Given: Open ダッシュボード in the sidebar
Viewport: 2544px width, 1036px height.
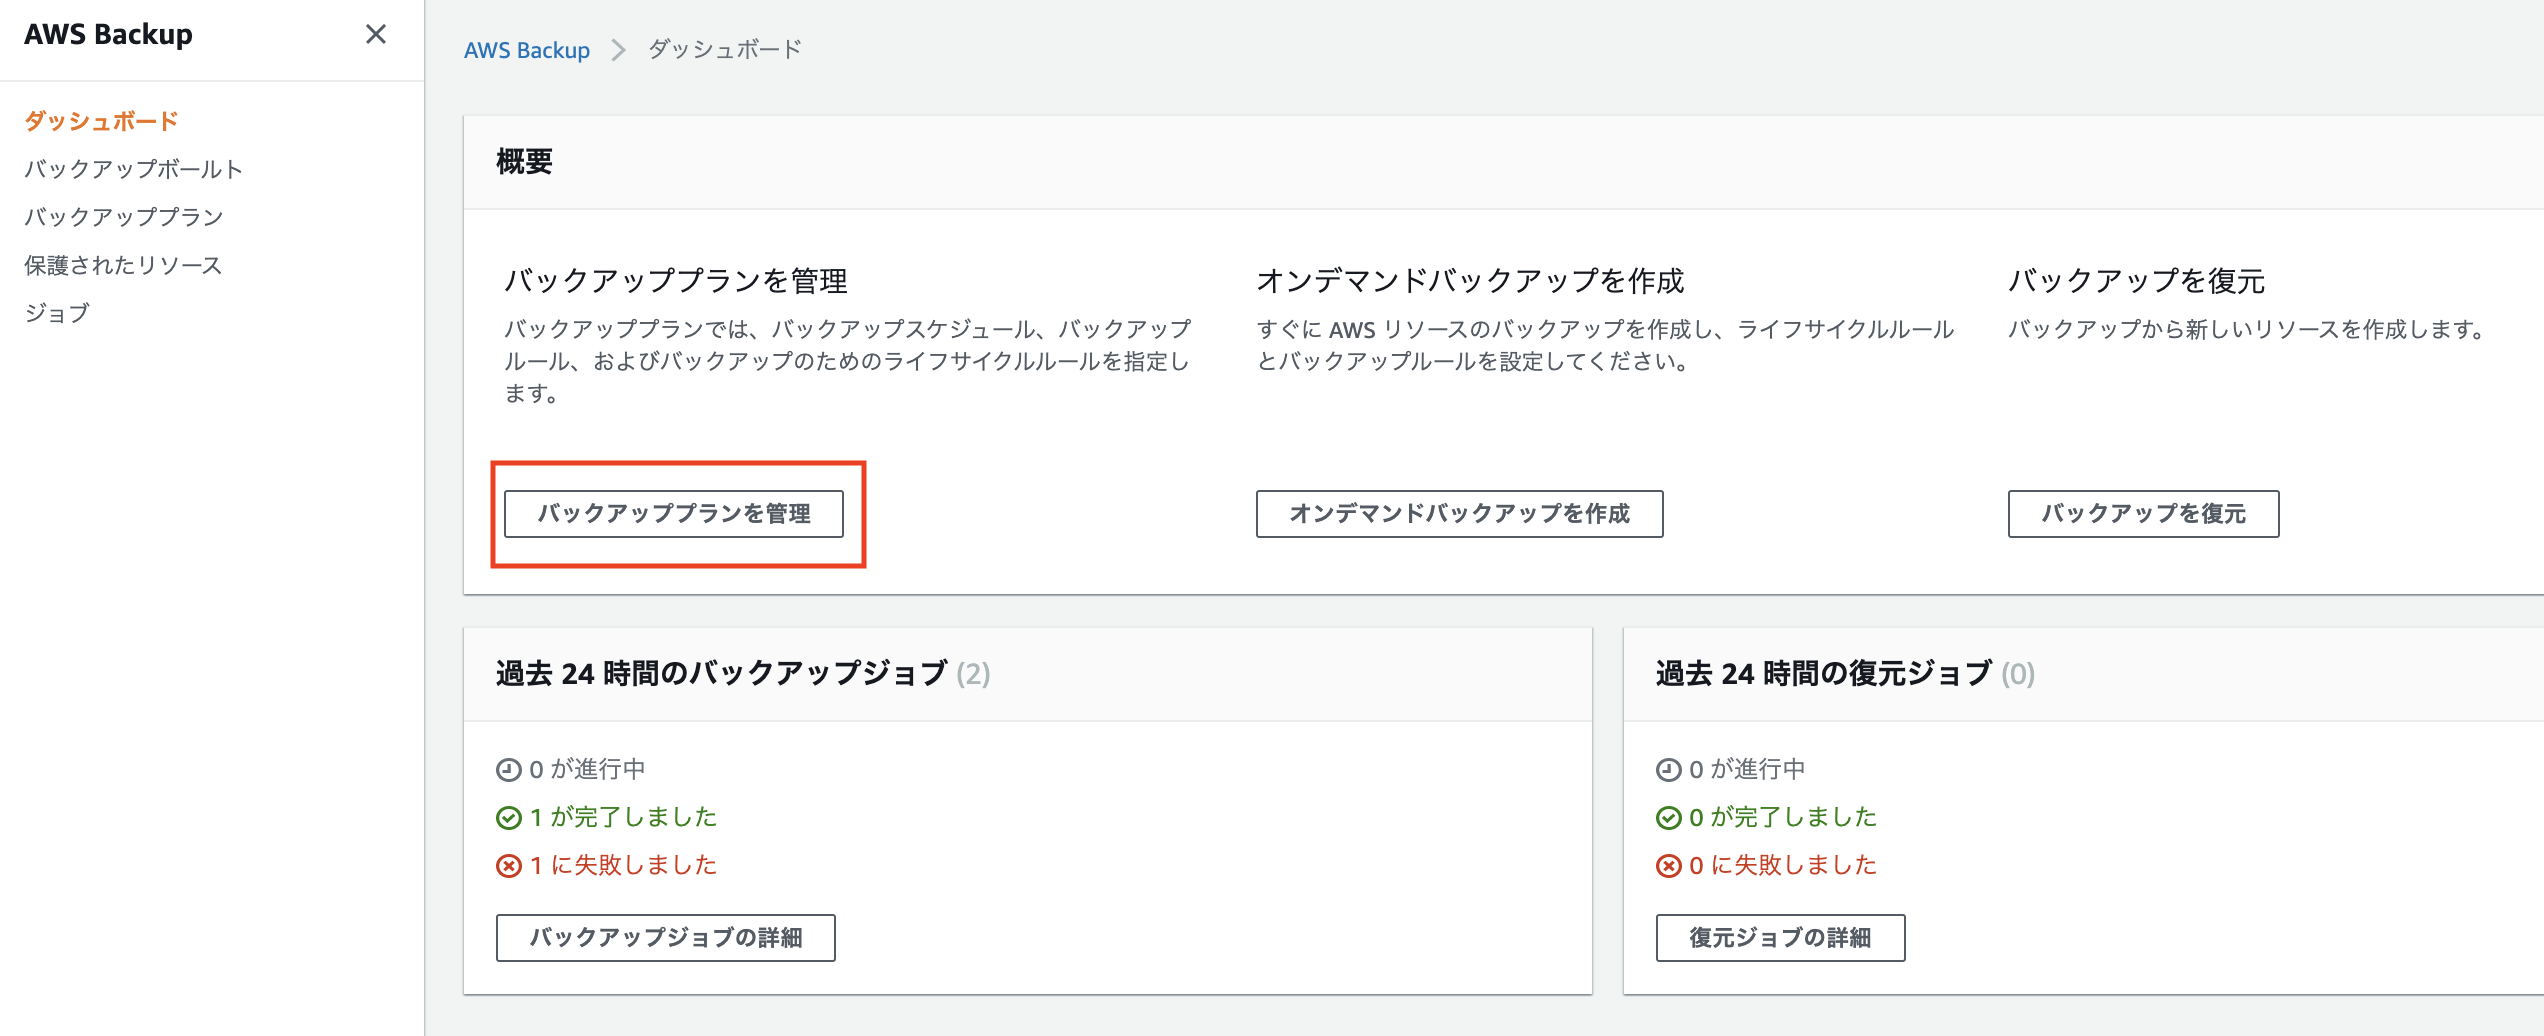Looking at the screenshot, I should pos(101,121).
